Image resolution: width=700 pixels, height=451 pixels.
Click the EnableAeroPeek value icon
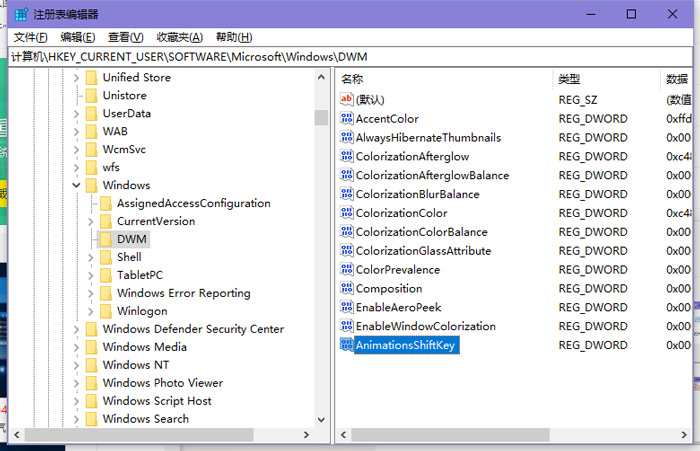[x=347, y=308]
